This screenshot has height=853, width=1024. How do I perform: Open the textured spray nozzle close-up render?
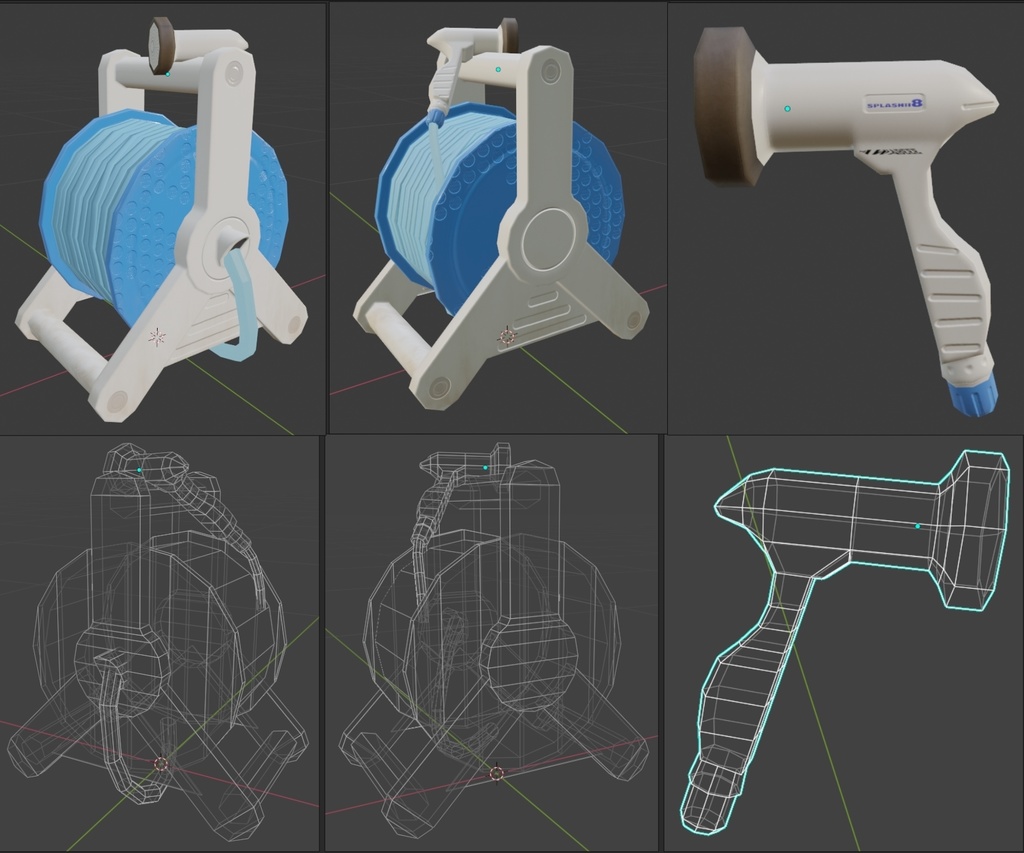(x=846, y=219)
